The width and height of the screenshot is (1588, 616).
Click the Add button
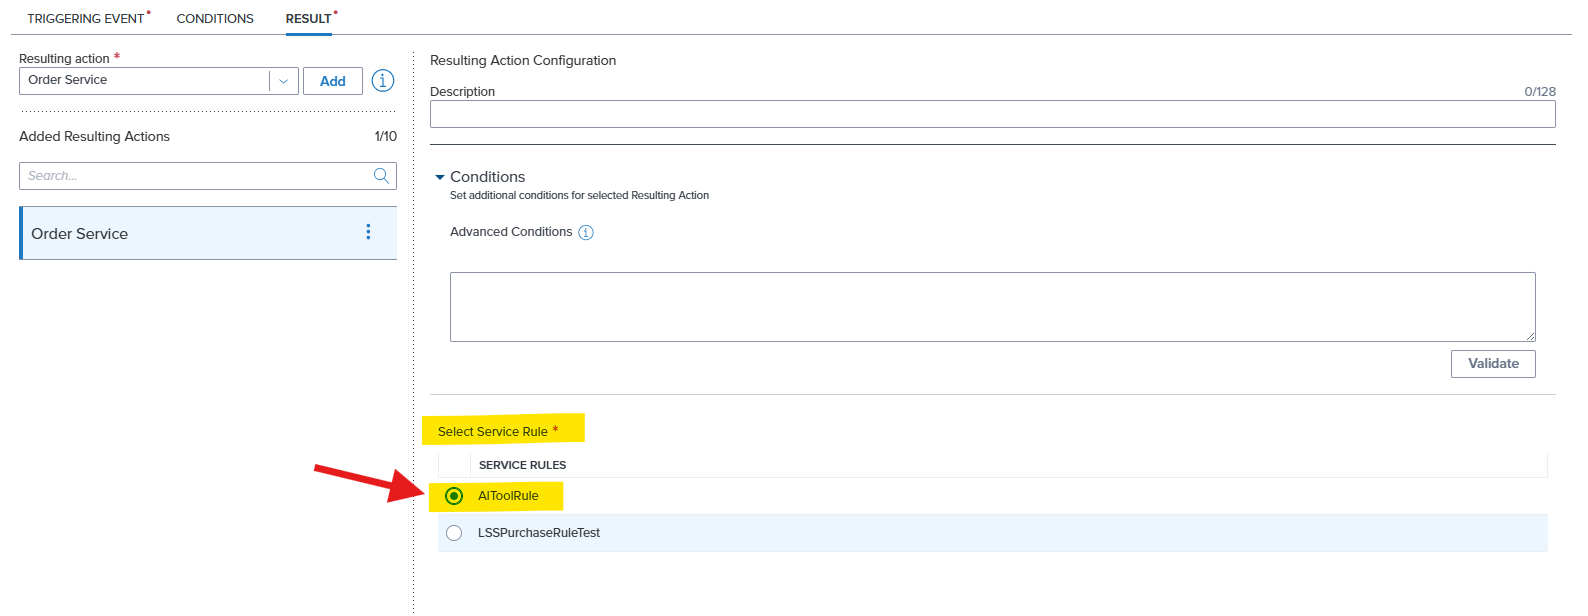pyautogui.click(x=333, y=81)
